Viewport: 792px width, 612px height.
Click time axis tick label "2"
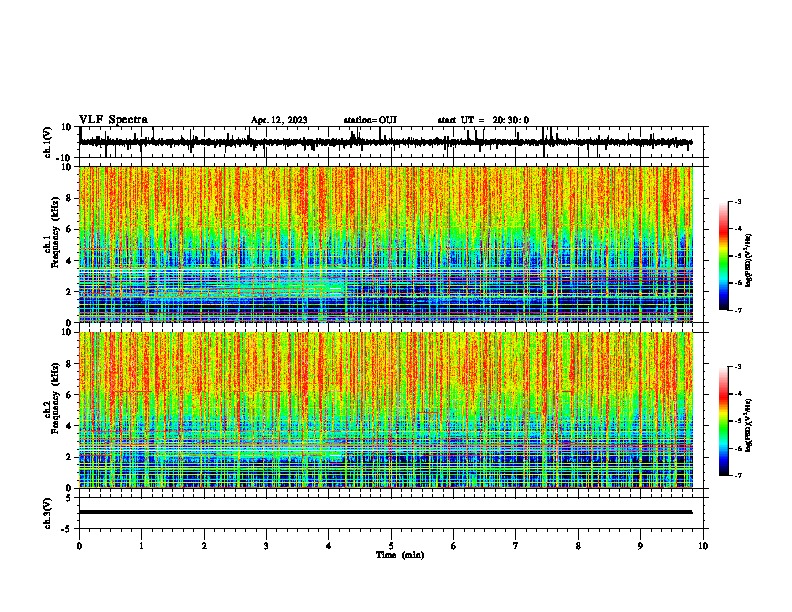pos(204,546)
